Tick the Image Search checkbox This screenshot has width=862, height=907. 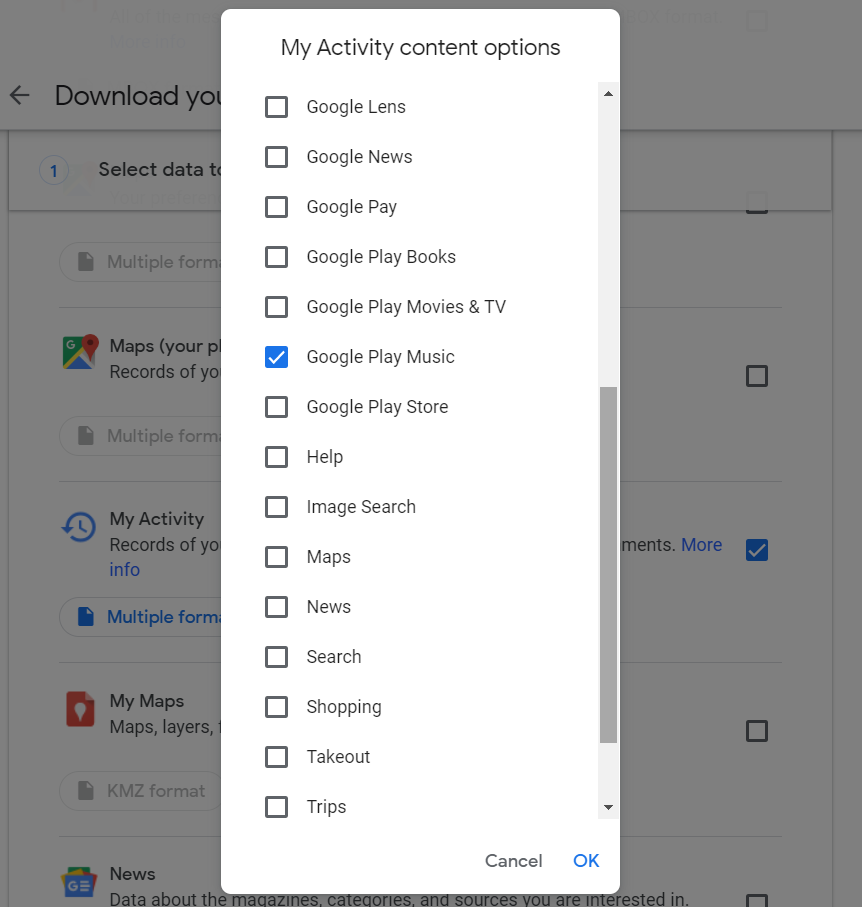276,507
